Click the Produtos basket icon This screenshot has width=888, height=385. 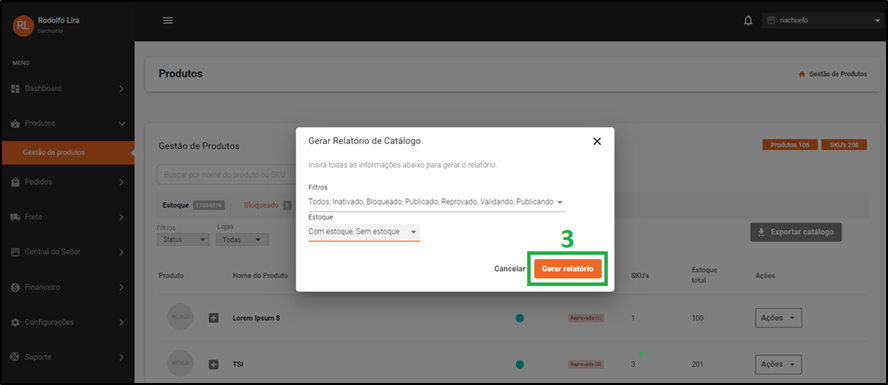click(x=15, y=123)
